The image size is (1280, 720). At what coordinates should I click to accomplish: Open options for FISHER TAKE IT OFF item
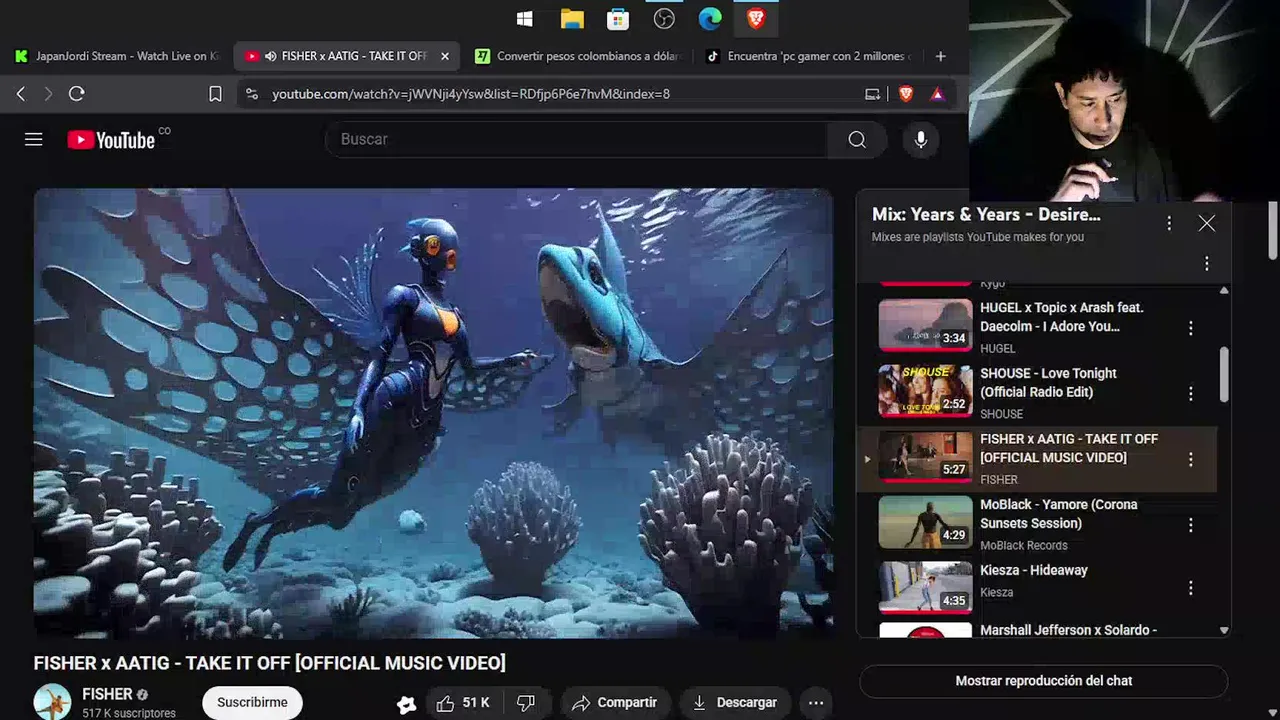[1190, 459]
